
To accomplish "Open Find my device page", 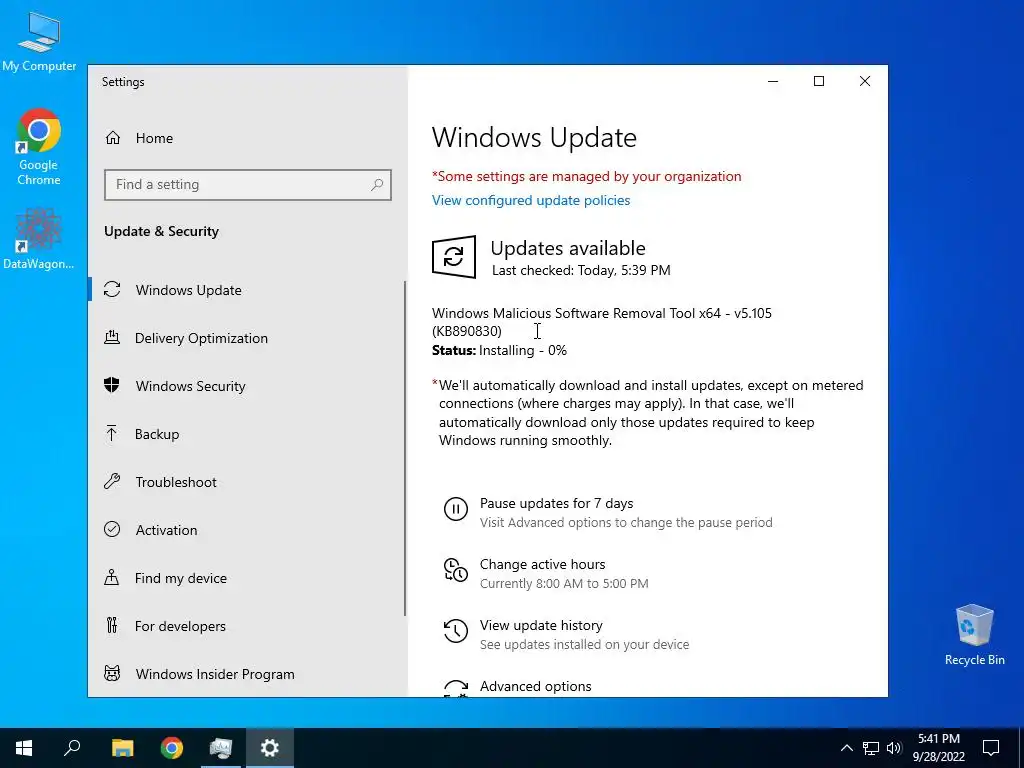I will pos(181,578).
